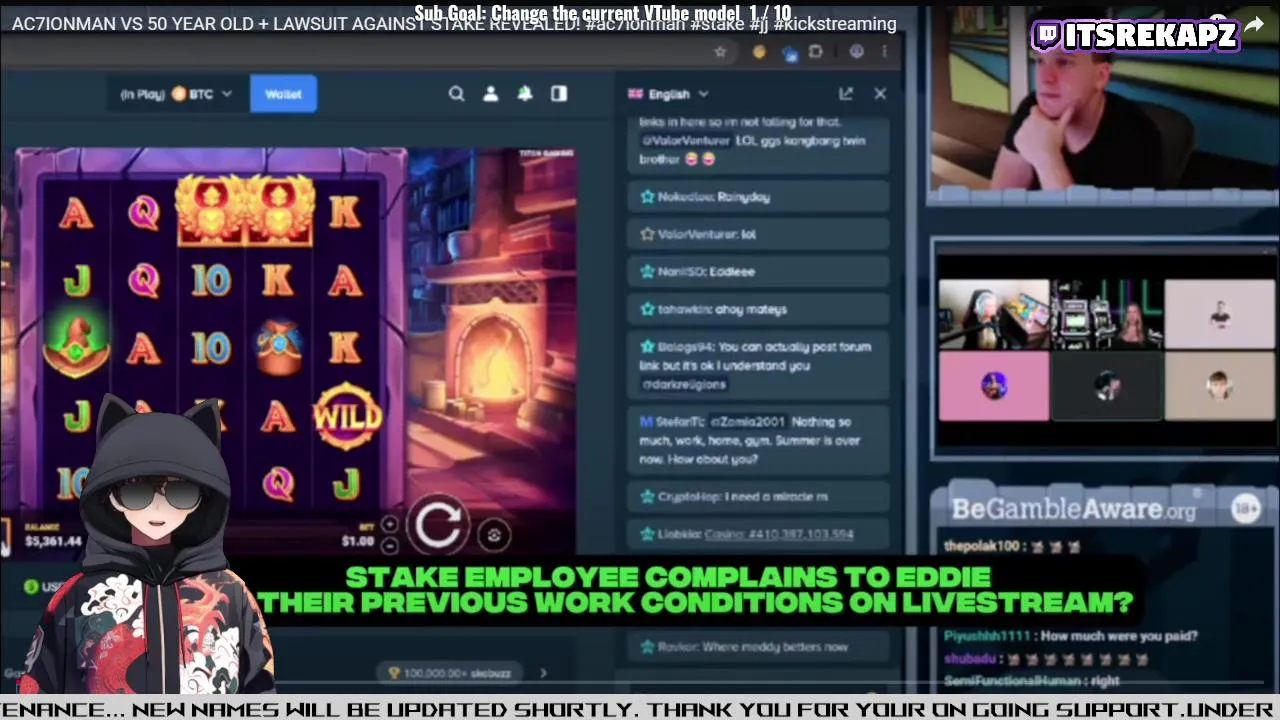This screenshot has height=720, width=1280.
Task: Click the video title text at top
Action: coord(454,23)
